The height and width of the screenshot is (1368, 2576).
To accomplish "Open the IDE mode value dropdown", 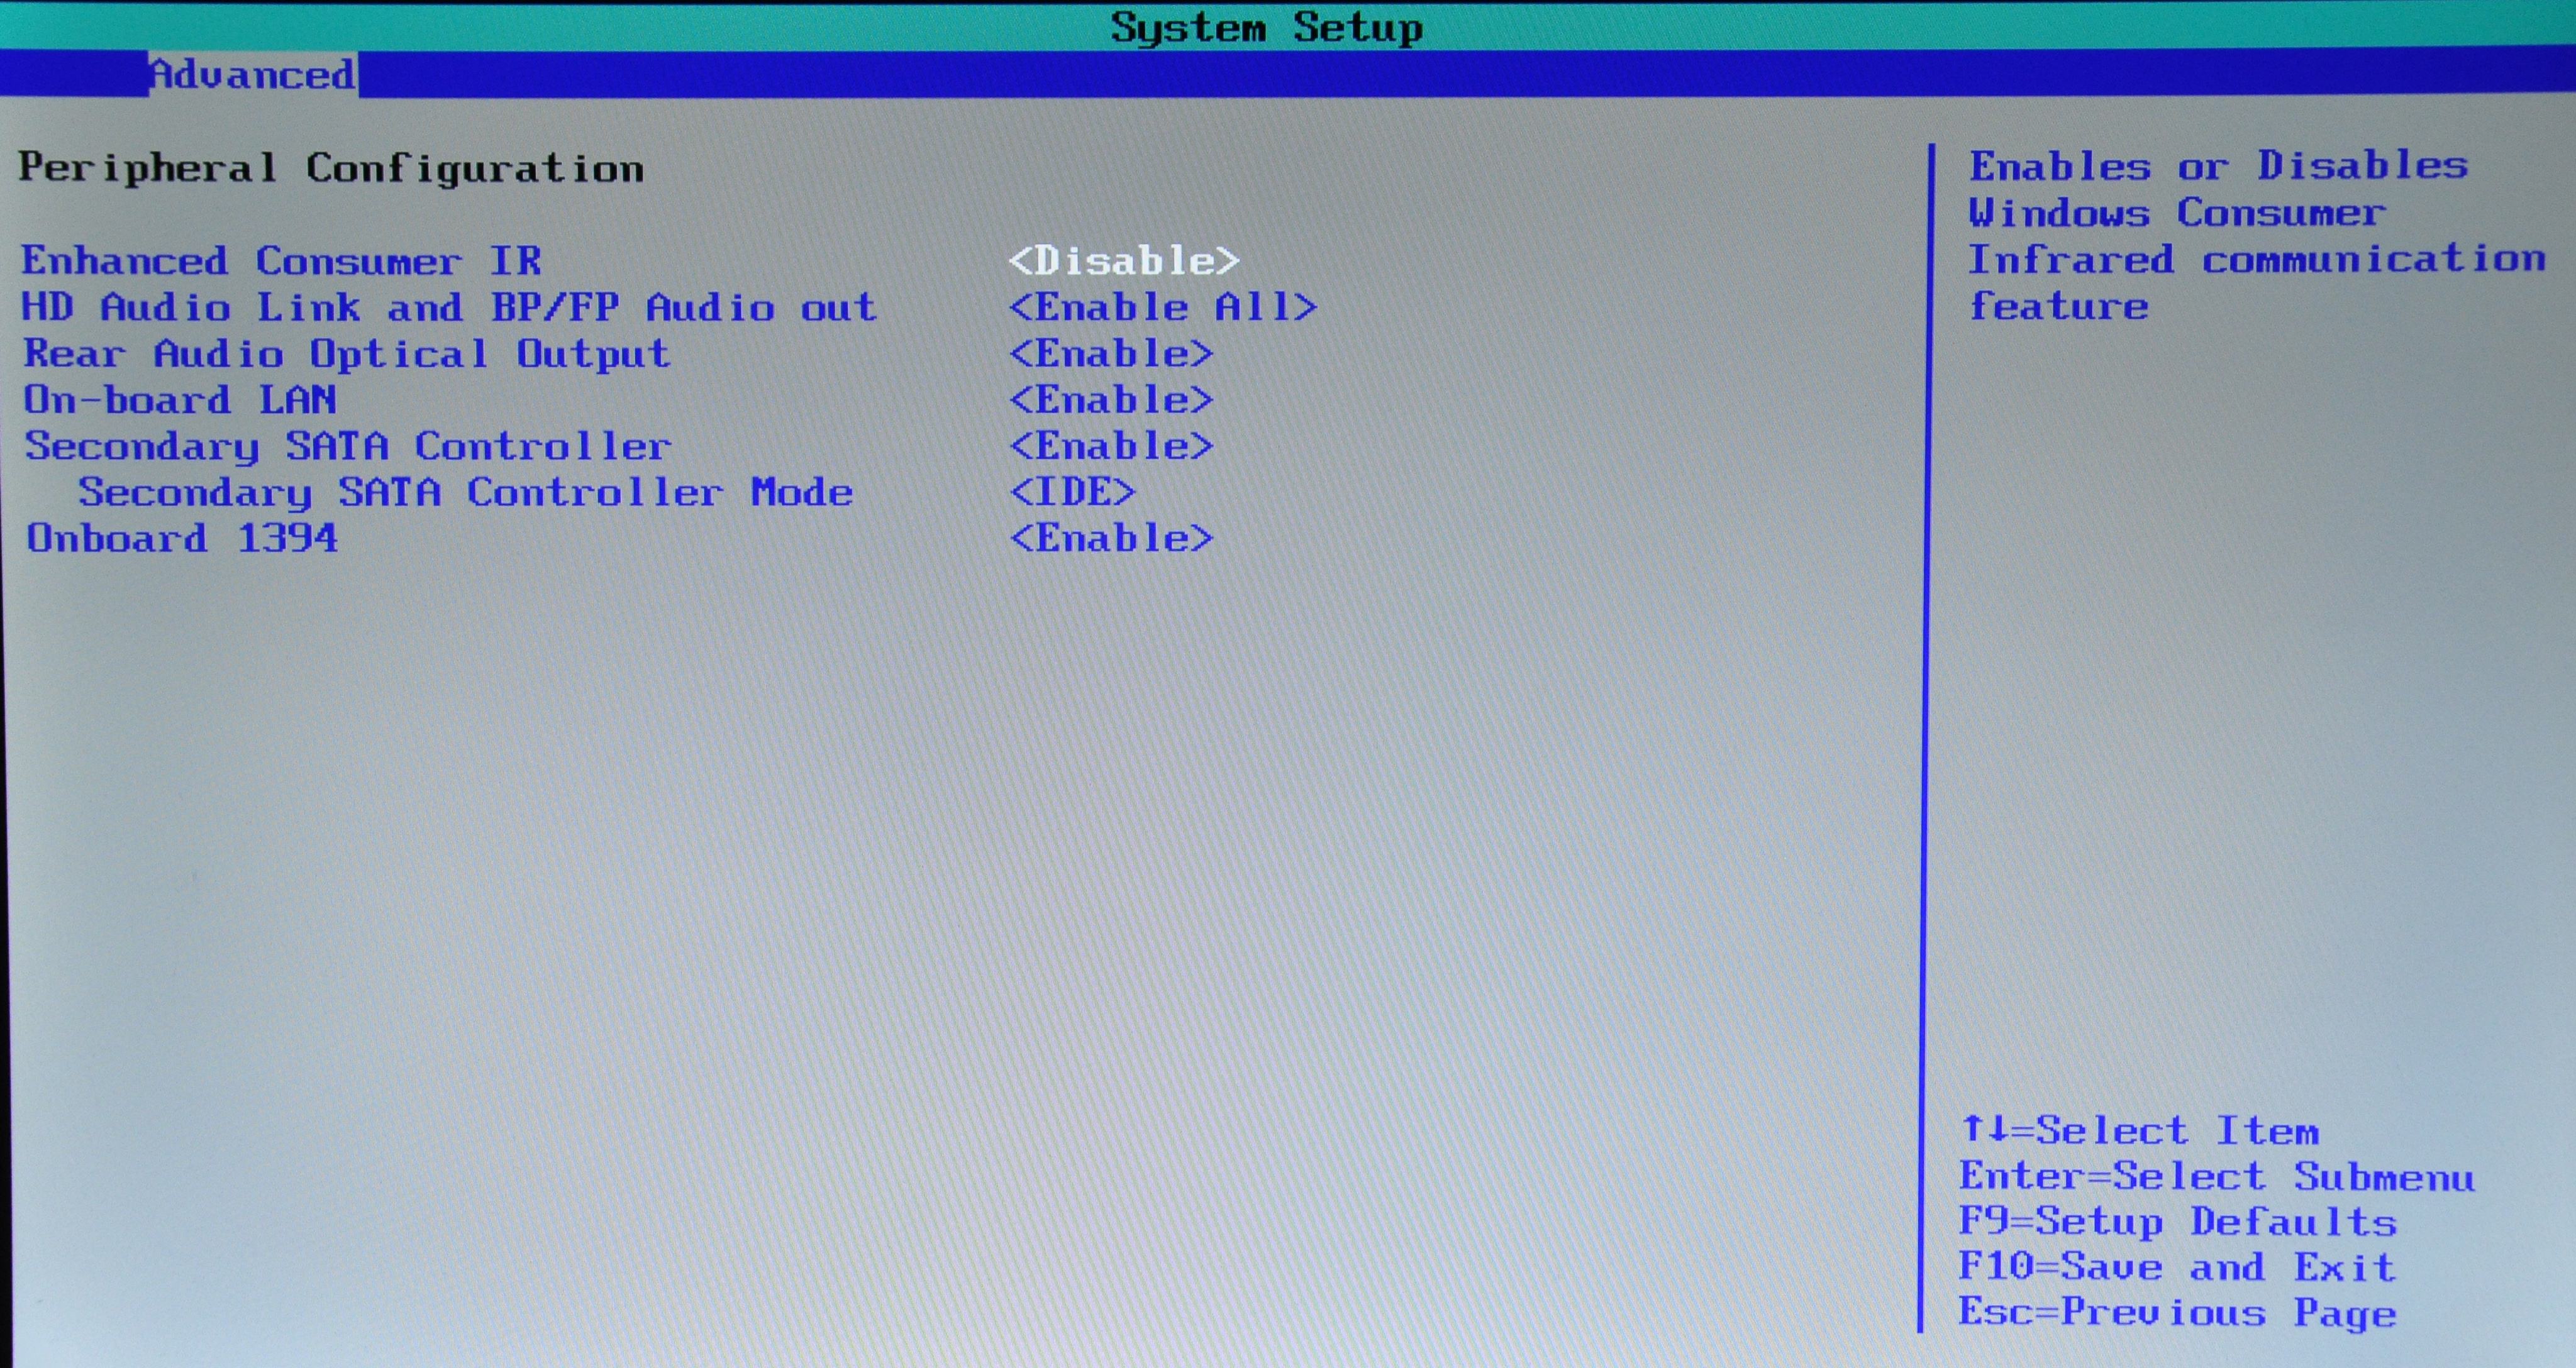I will pyautogui.click(x=1072, y=492).
